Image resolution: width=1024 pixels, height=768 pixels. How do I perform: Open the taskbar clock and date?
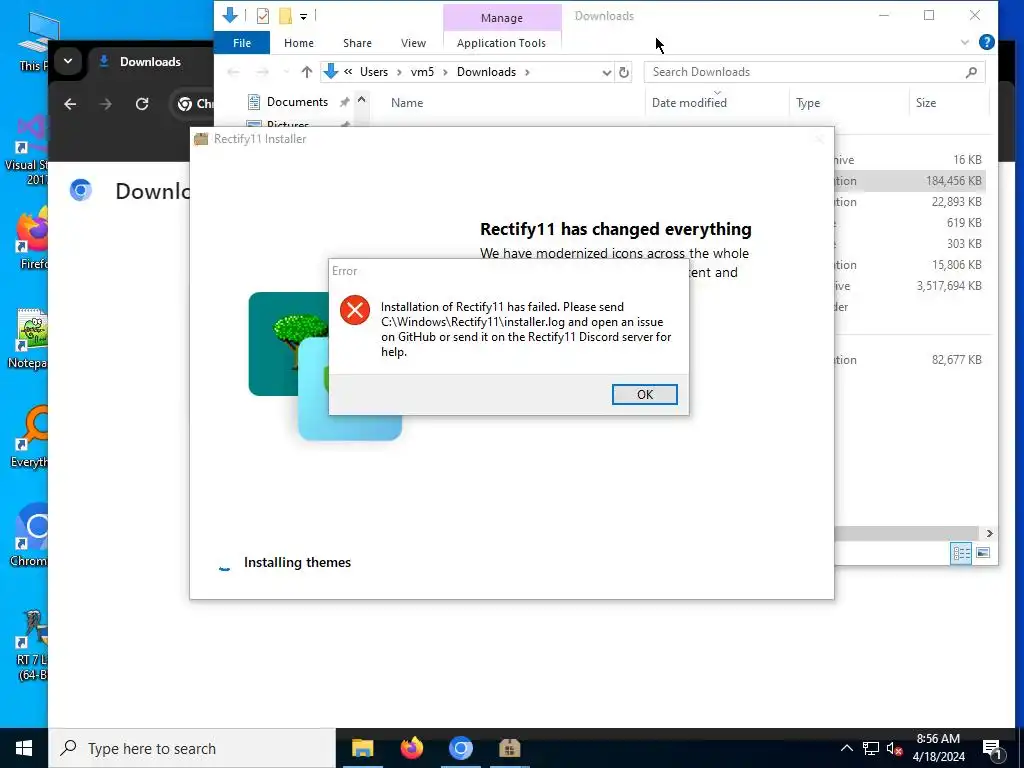938,748
